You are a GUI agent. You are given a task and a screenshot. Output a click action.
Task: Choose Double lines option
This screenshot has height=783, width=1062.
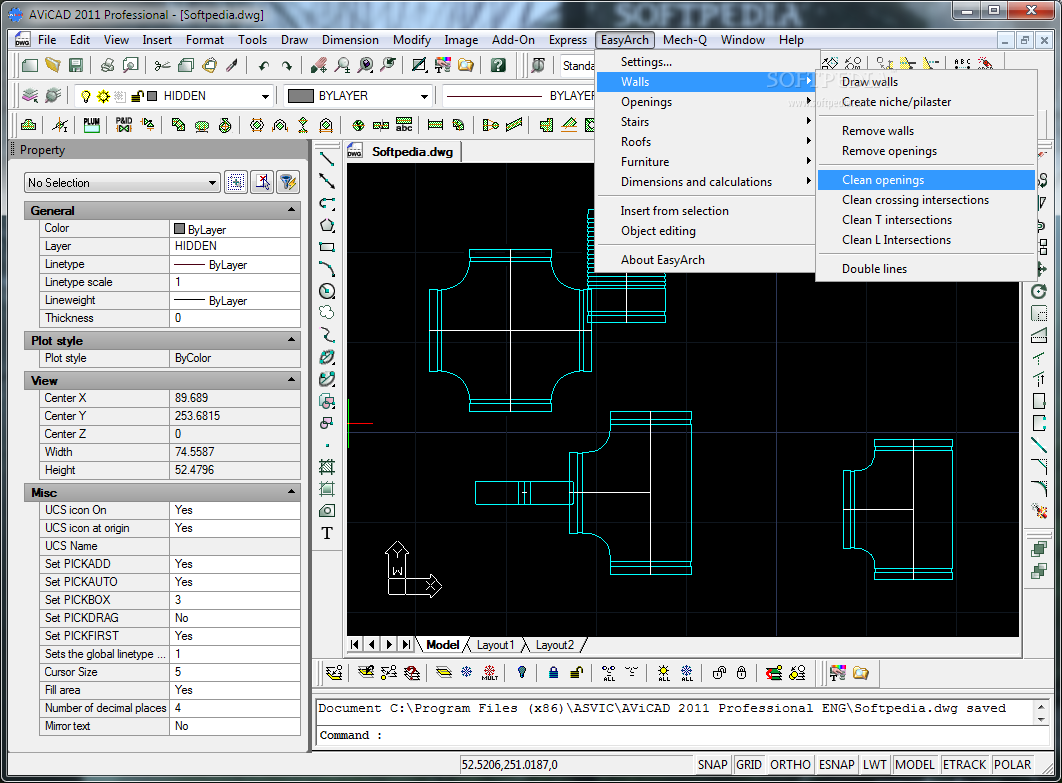point(925,268)
